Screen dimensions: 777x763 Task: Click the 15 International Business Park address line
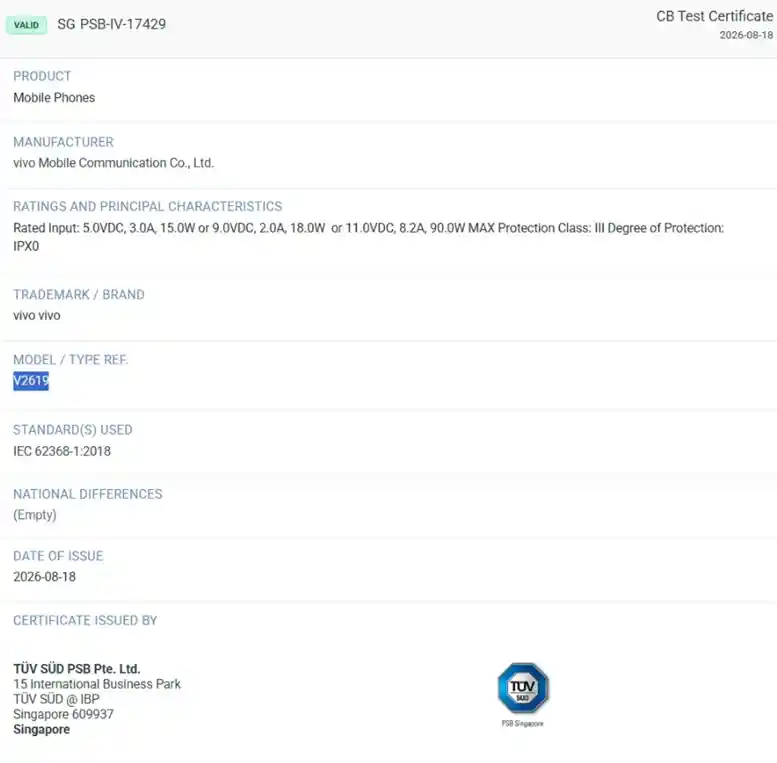pyautogui.click(x=97, y=684)
